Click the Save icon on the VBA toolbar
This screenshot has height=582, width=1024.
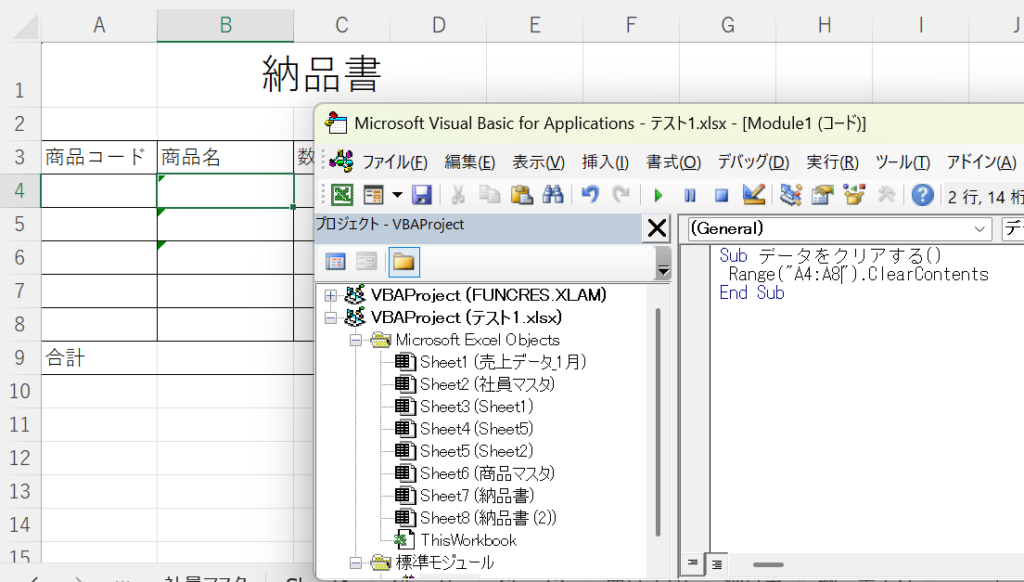click(422, 196)
